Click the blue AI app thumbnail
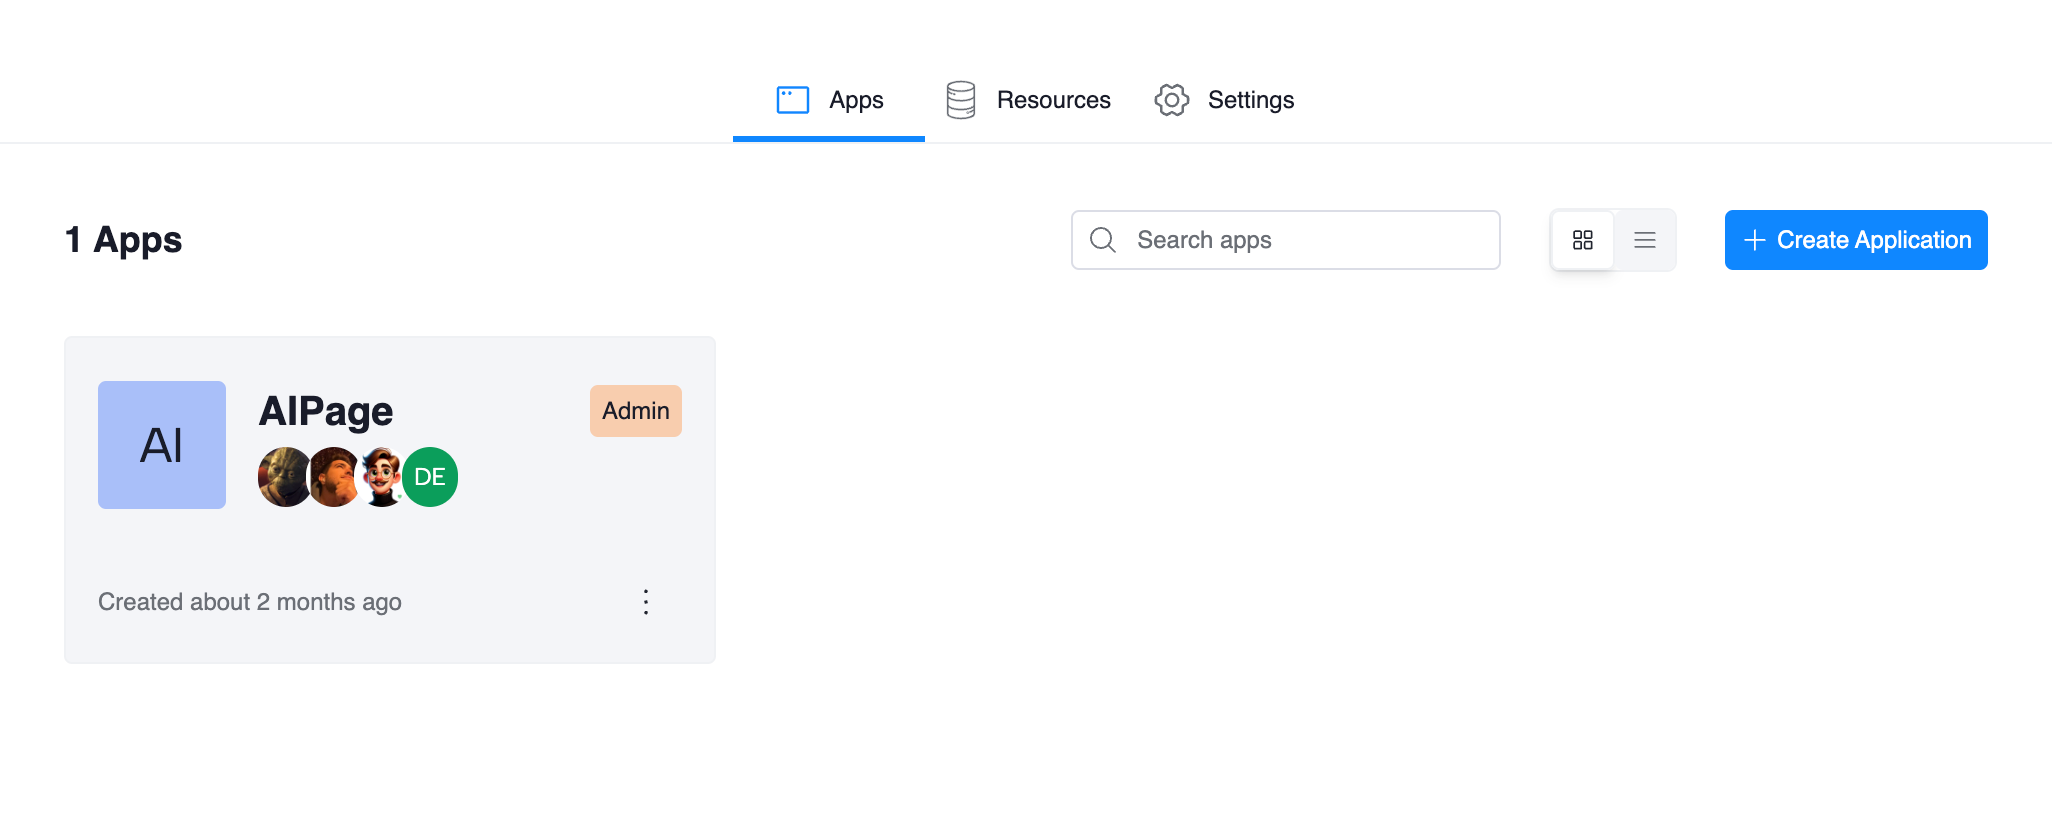 (x=162, y=445)
